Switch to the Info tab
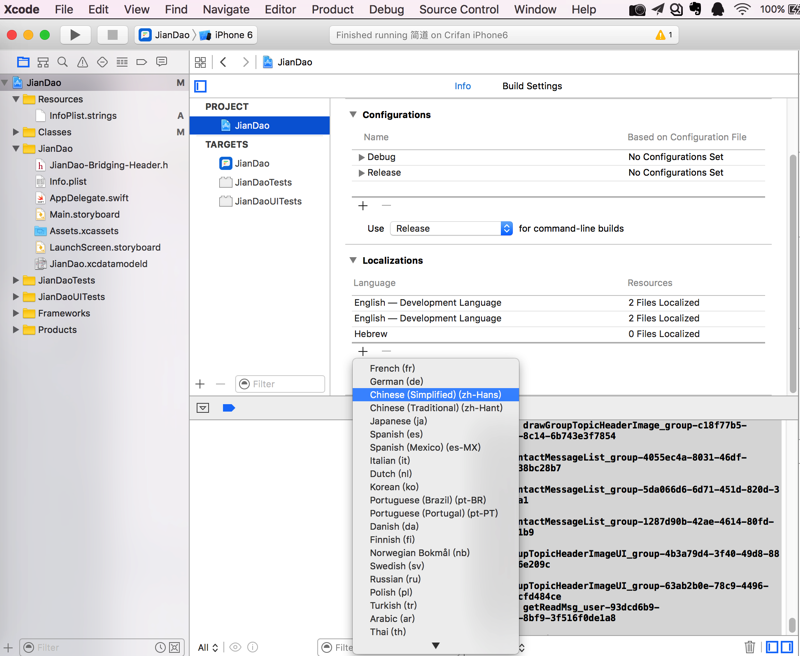This screenshot has width=800, height=656. click(x=462, y=86)
